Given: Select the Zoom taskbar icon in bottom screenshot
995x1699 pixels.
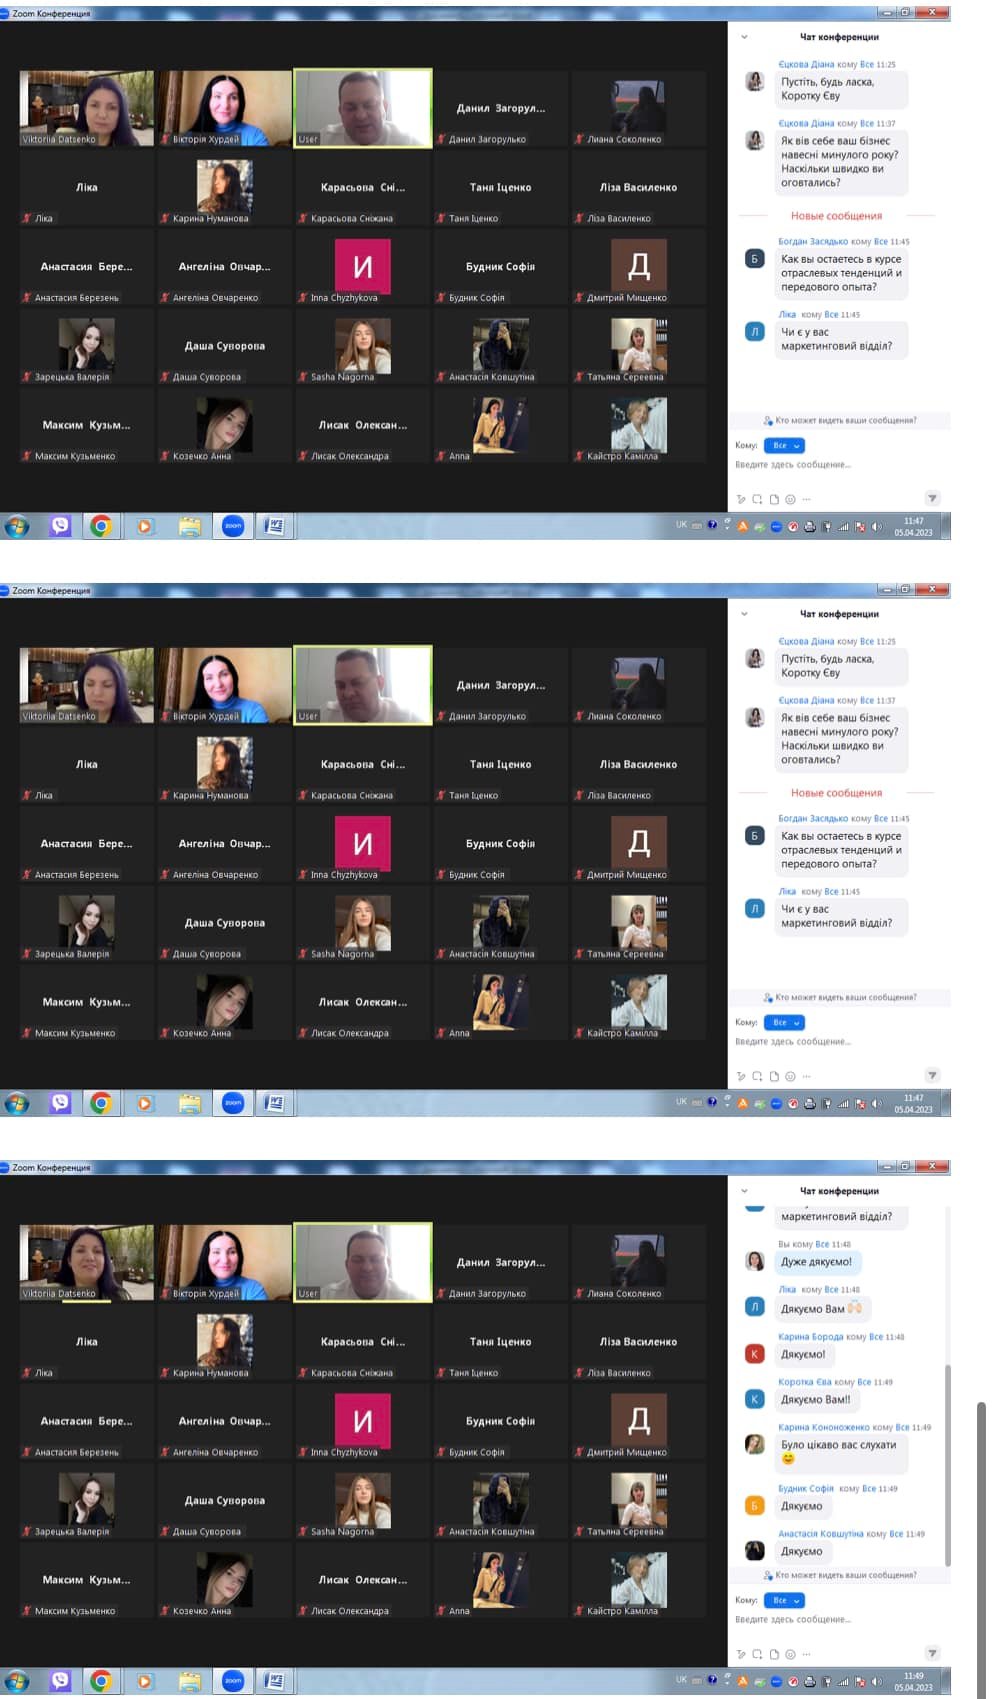Looking at the screenshot, I should (233, 1681).
